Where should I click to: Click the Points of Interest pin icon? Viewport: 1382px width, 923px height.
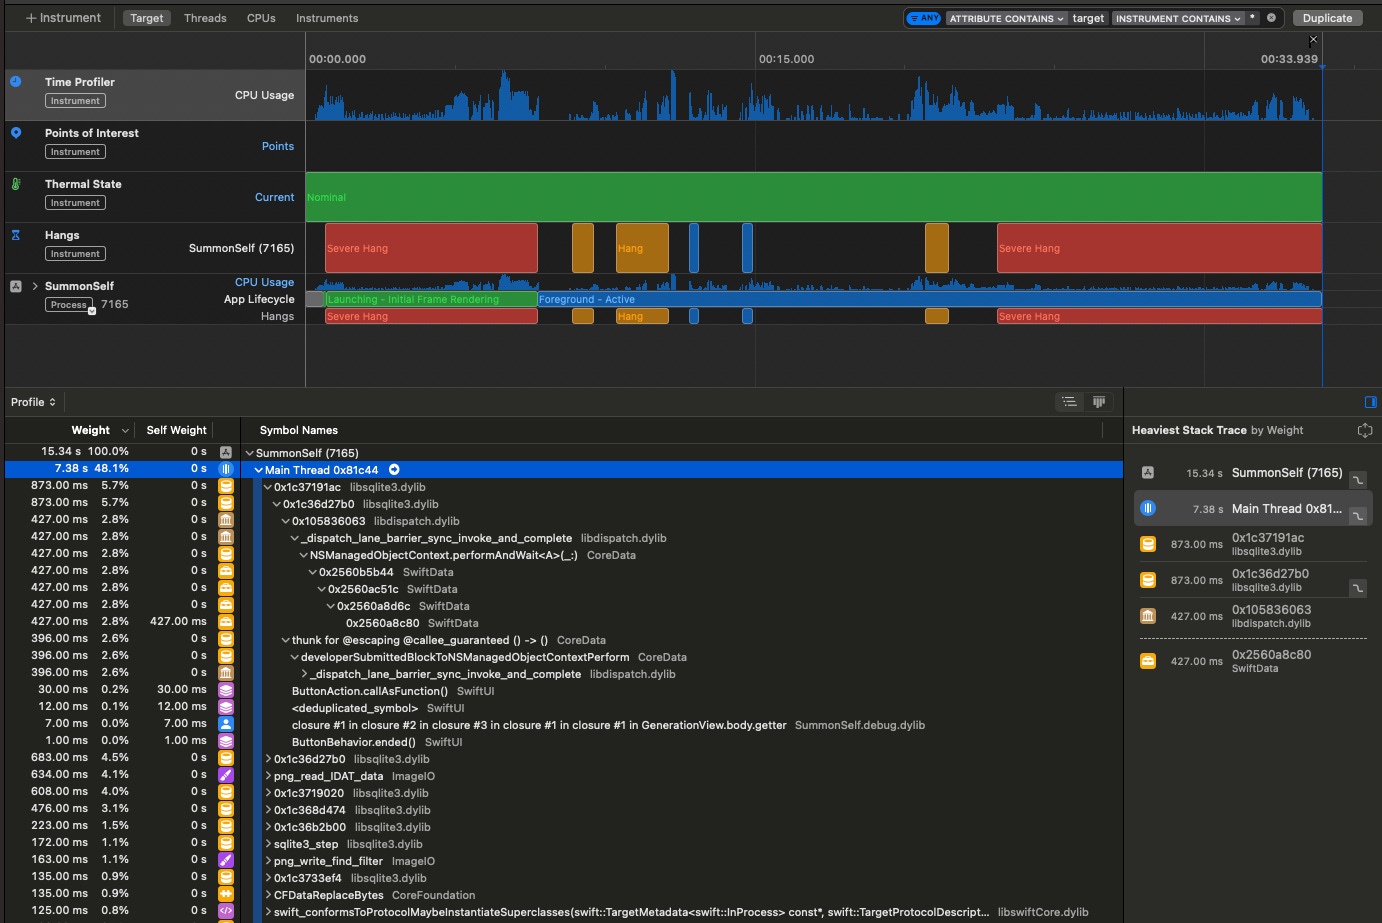(x=16, y=133)
